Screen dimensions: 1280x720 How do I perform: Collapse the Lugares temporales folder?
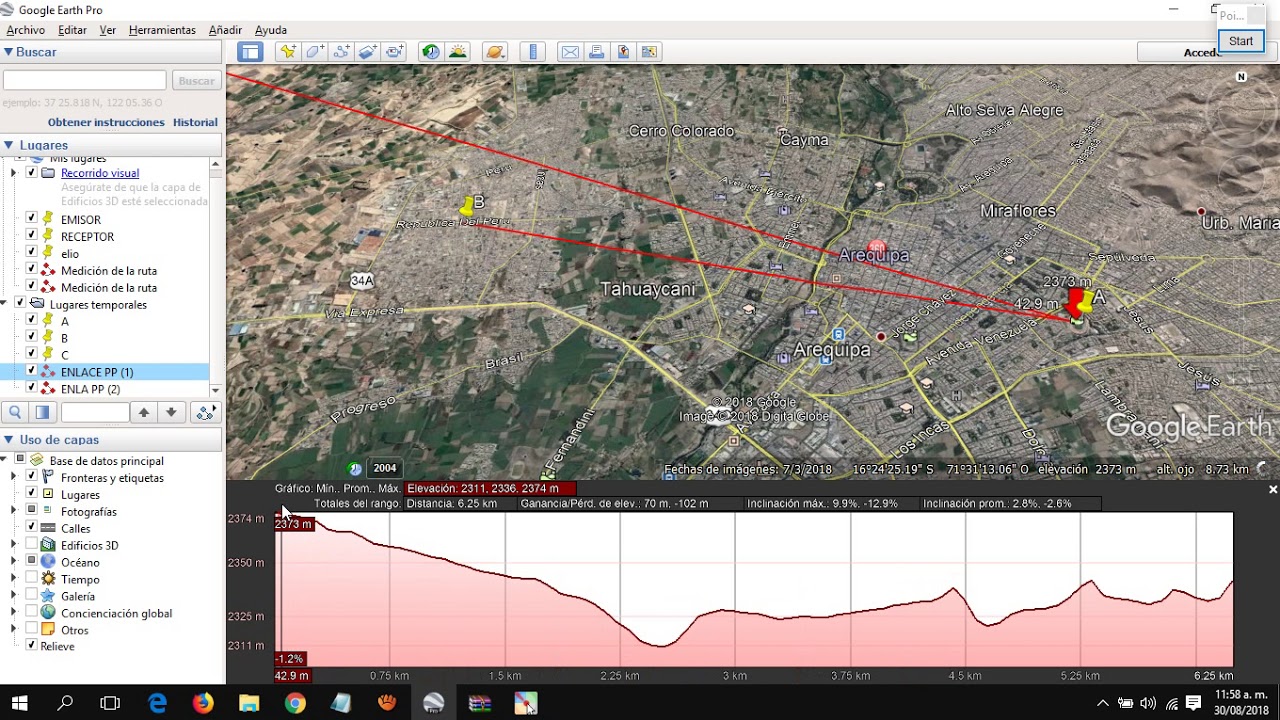pyautogui.click(x=5, y=304)
